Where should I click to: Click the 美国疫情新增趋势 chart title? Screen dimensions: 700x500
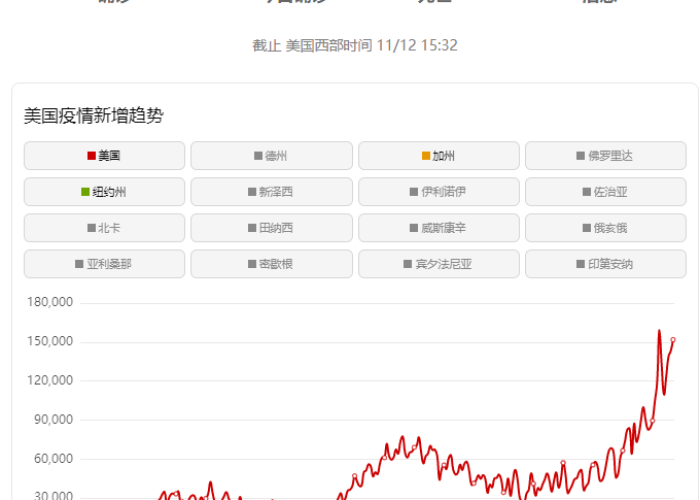[x=94, y=116]
